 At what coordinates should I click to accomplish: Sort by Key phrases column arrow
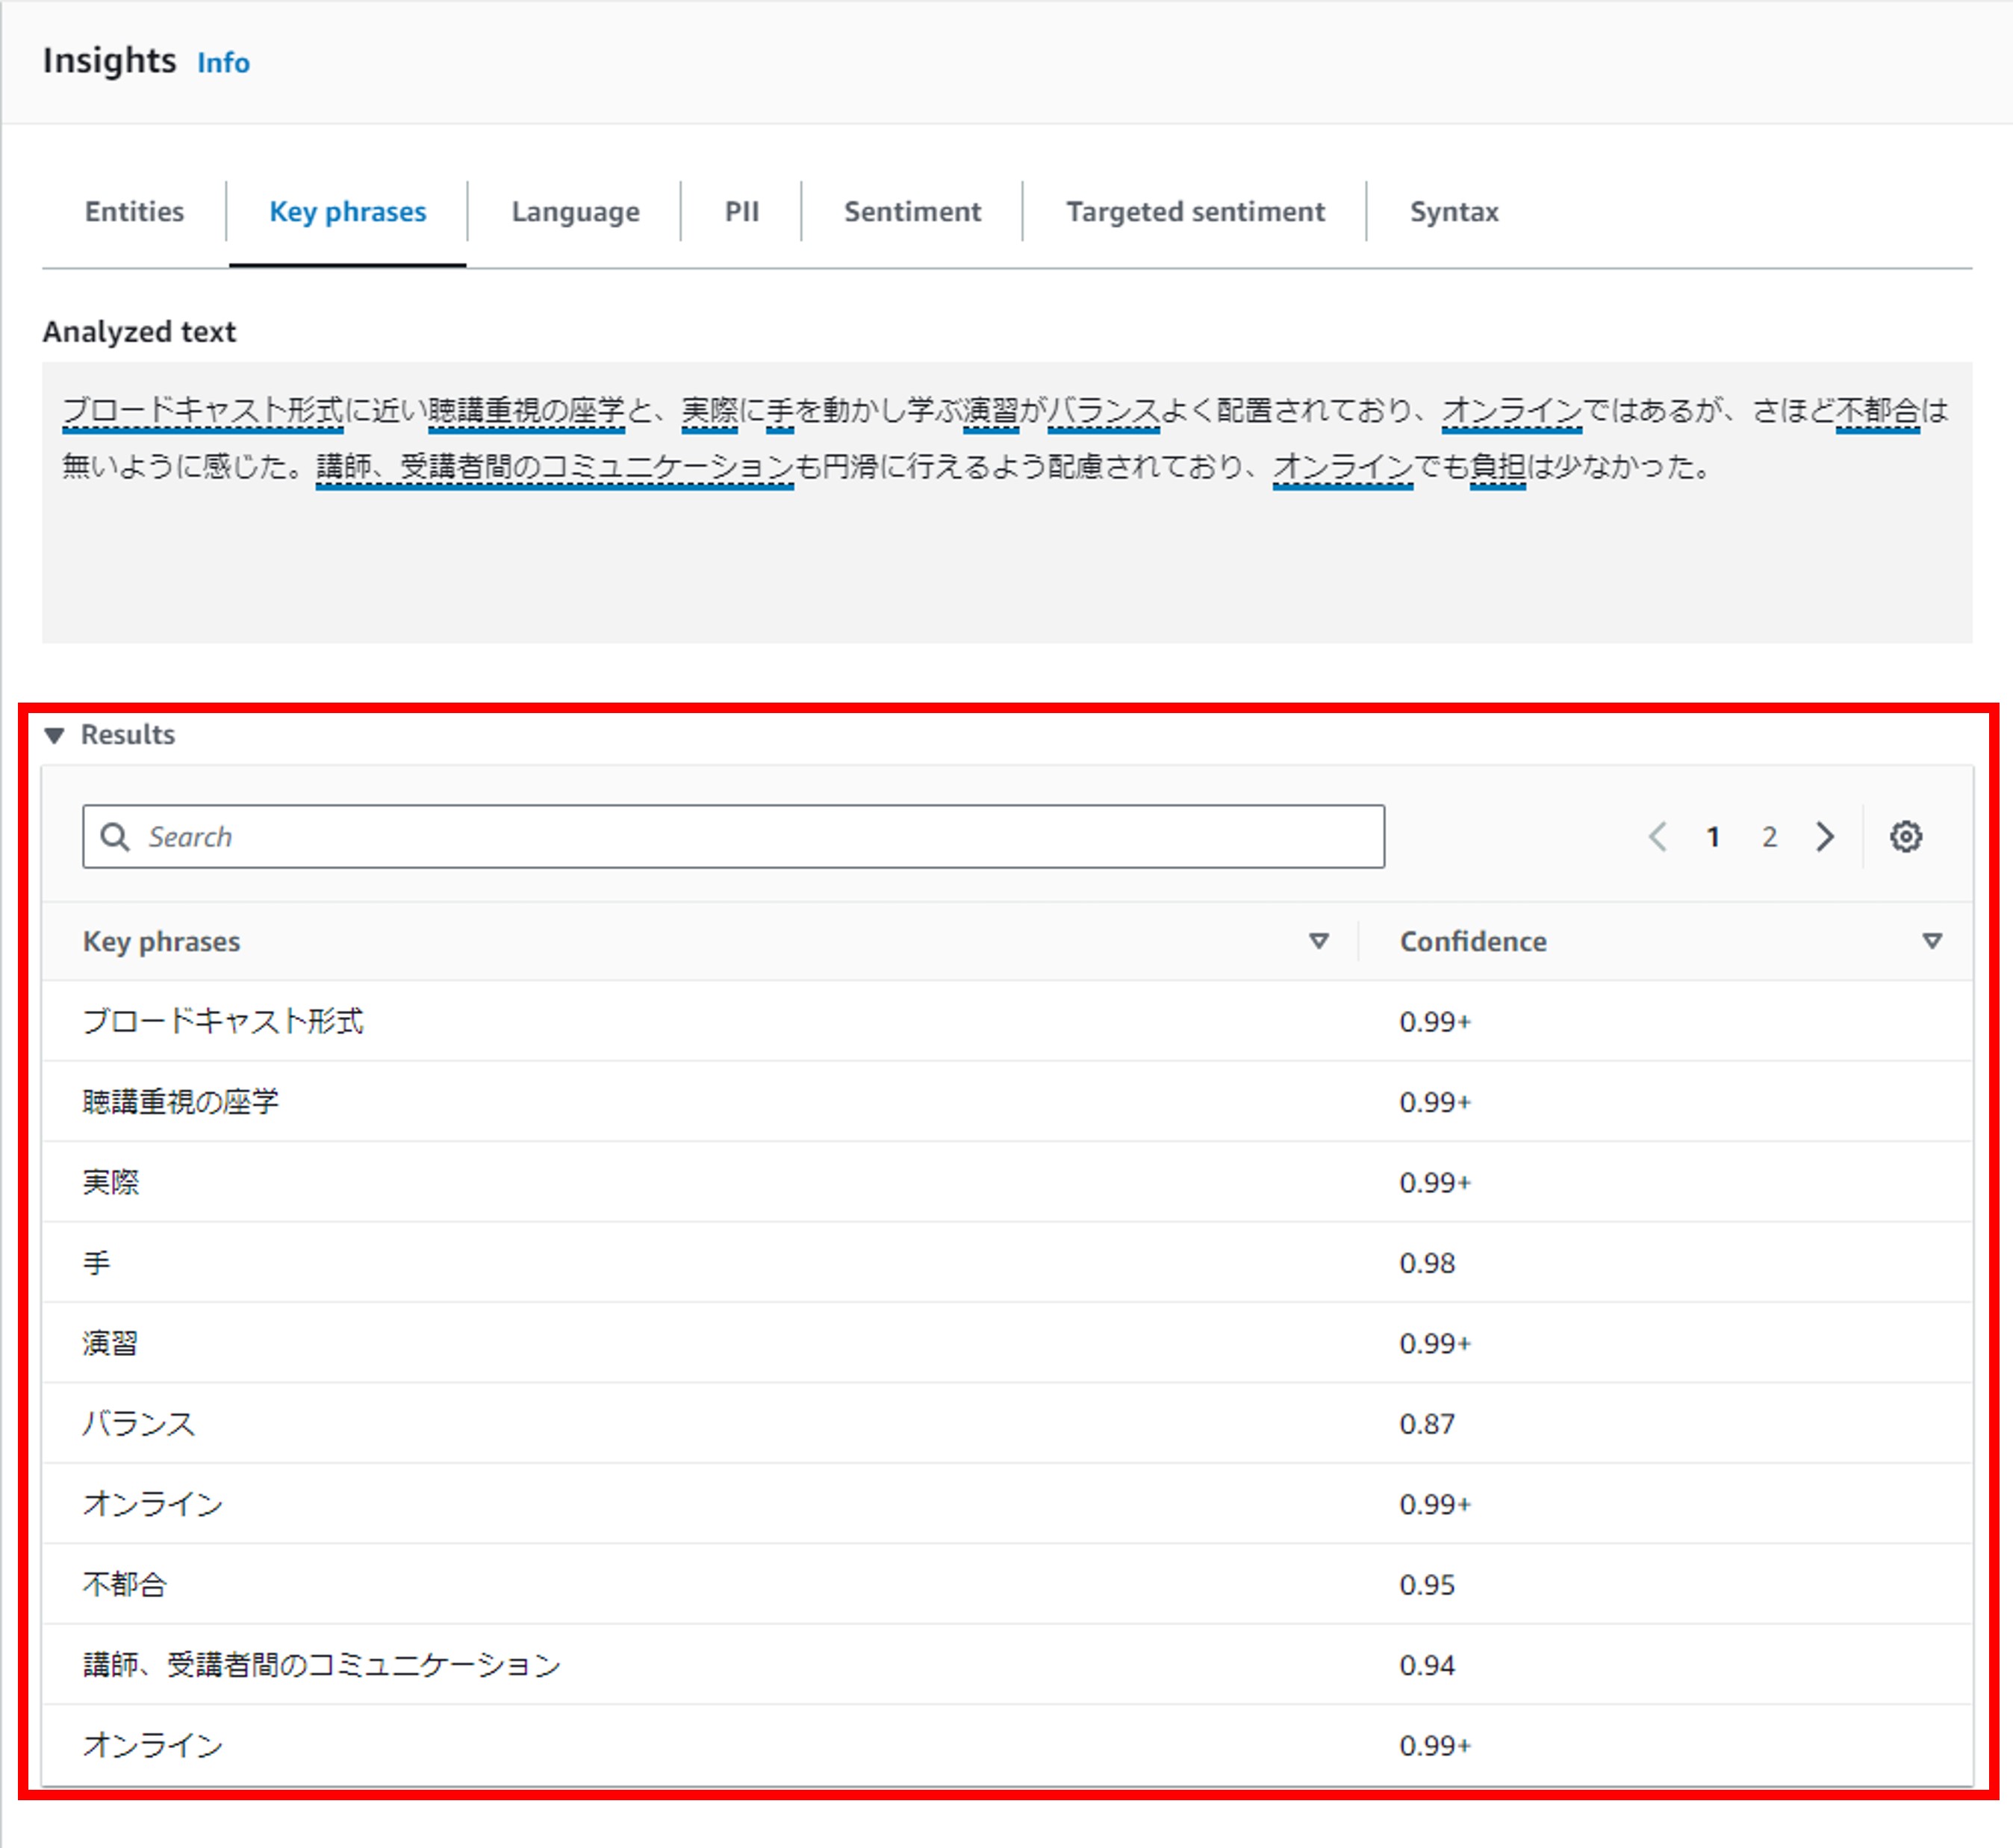click(1319, 941)
